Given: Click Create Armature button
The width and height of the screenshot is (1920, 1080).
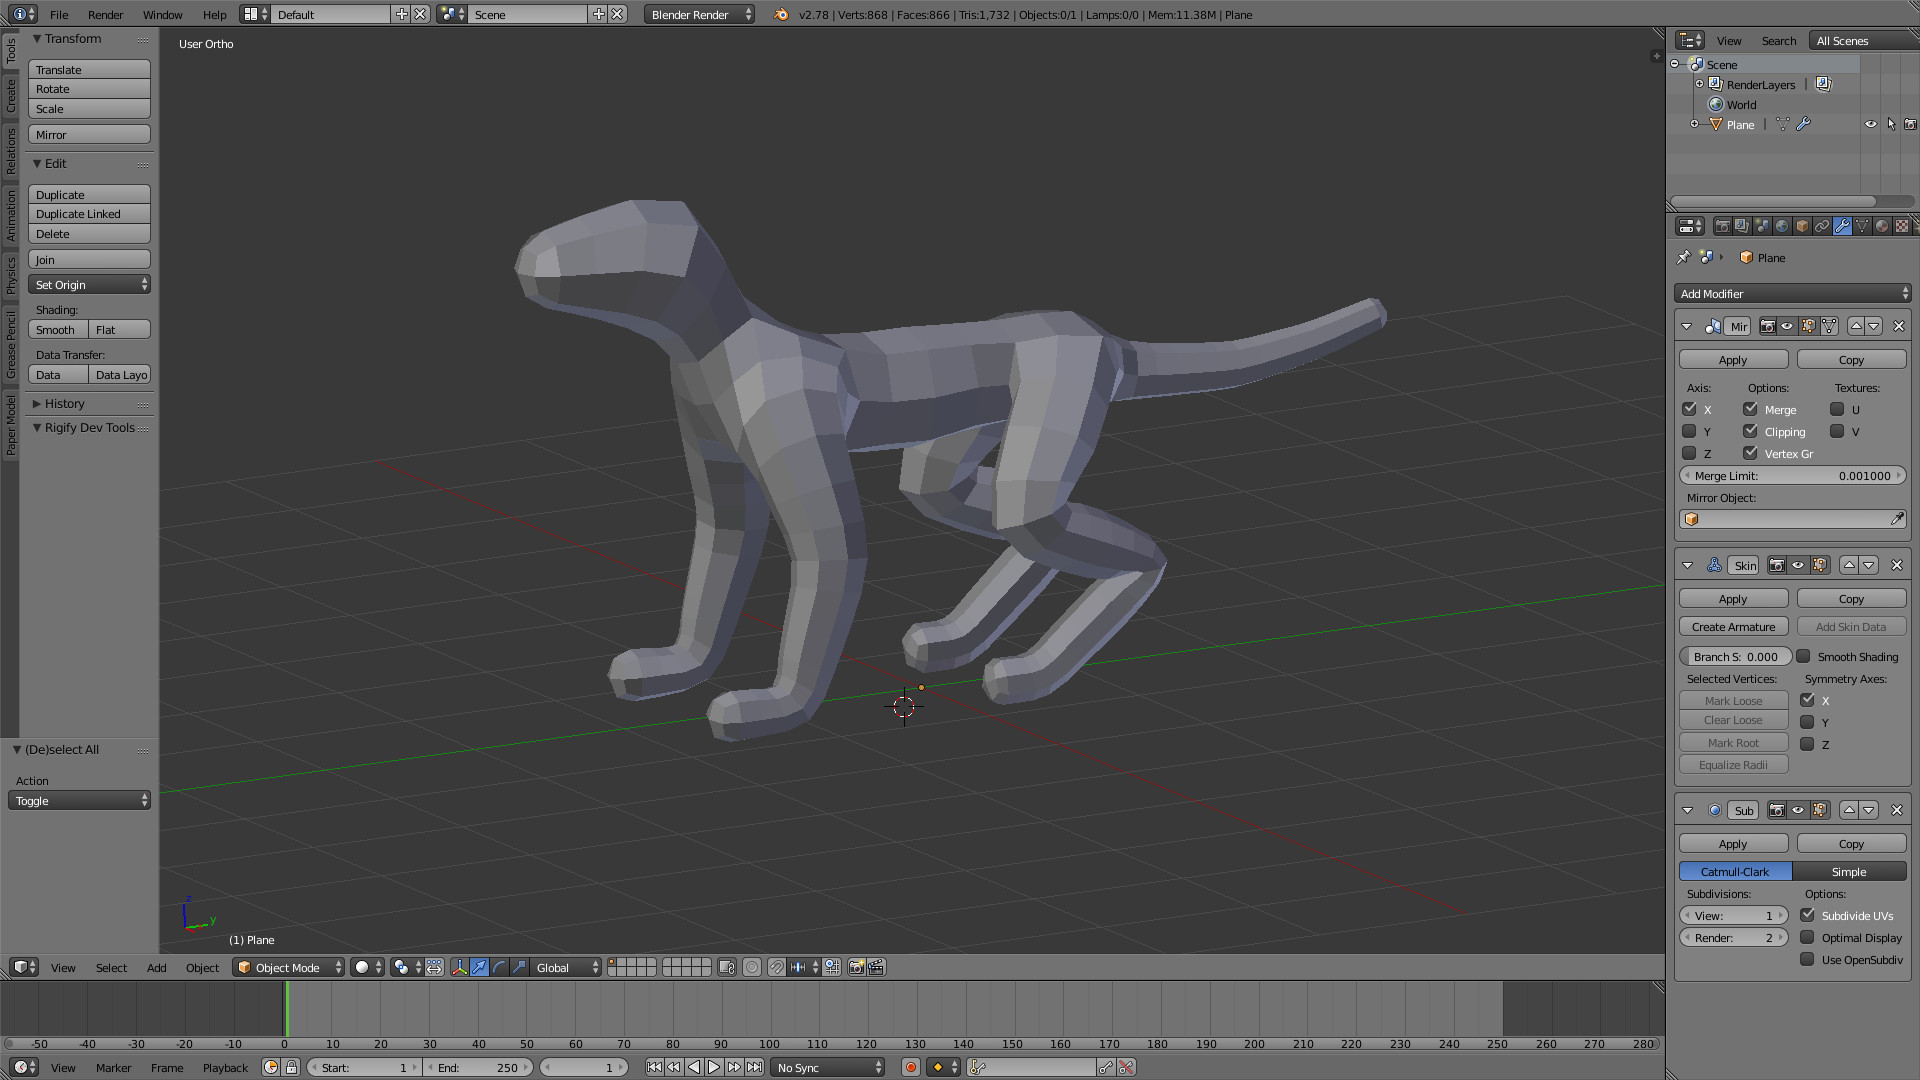Looking at the screenshot, I should pos(1733,627).
